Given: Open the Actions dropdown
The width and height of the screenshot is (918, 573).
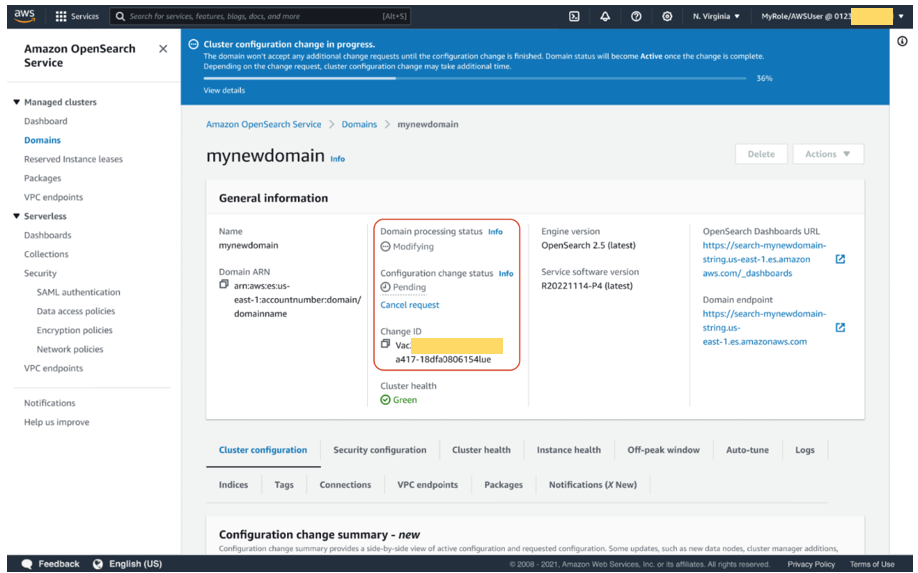Looking at the screenshot, I should pos(828,154).
